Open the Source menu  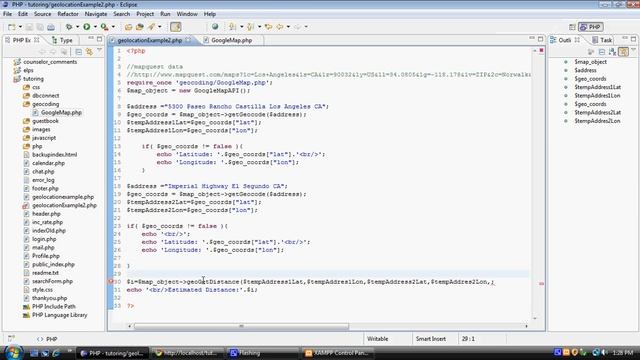(x=42, y=14)
